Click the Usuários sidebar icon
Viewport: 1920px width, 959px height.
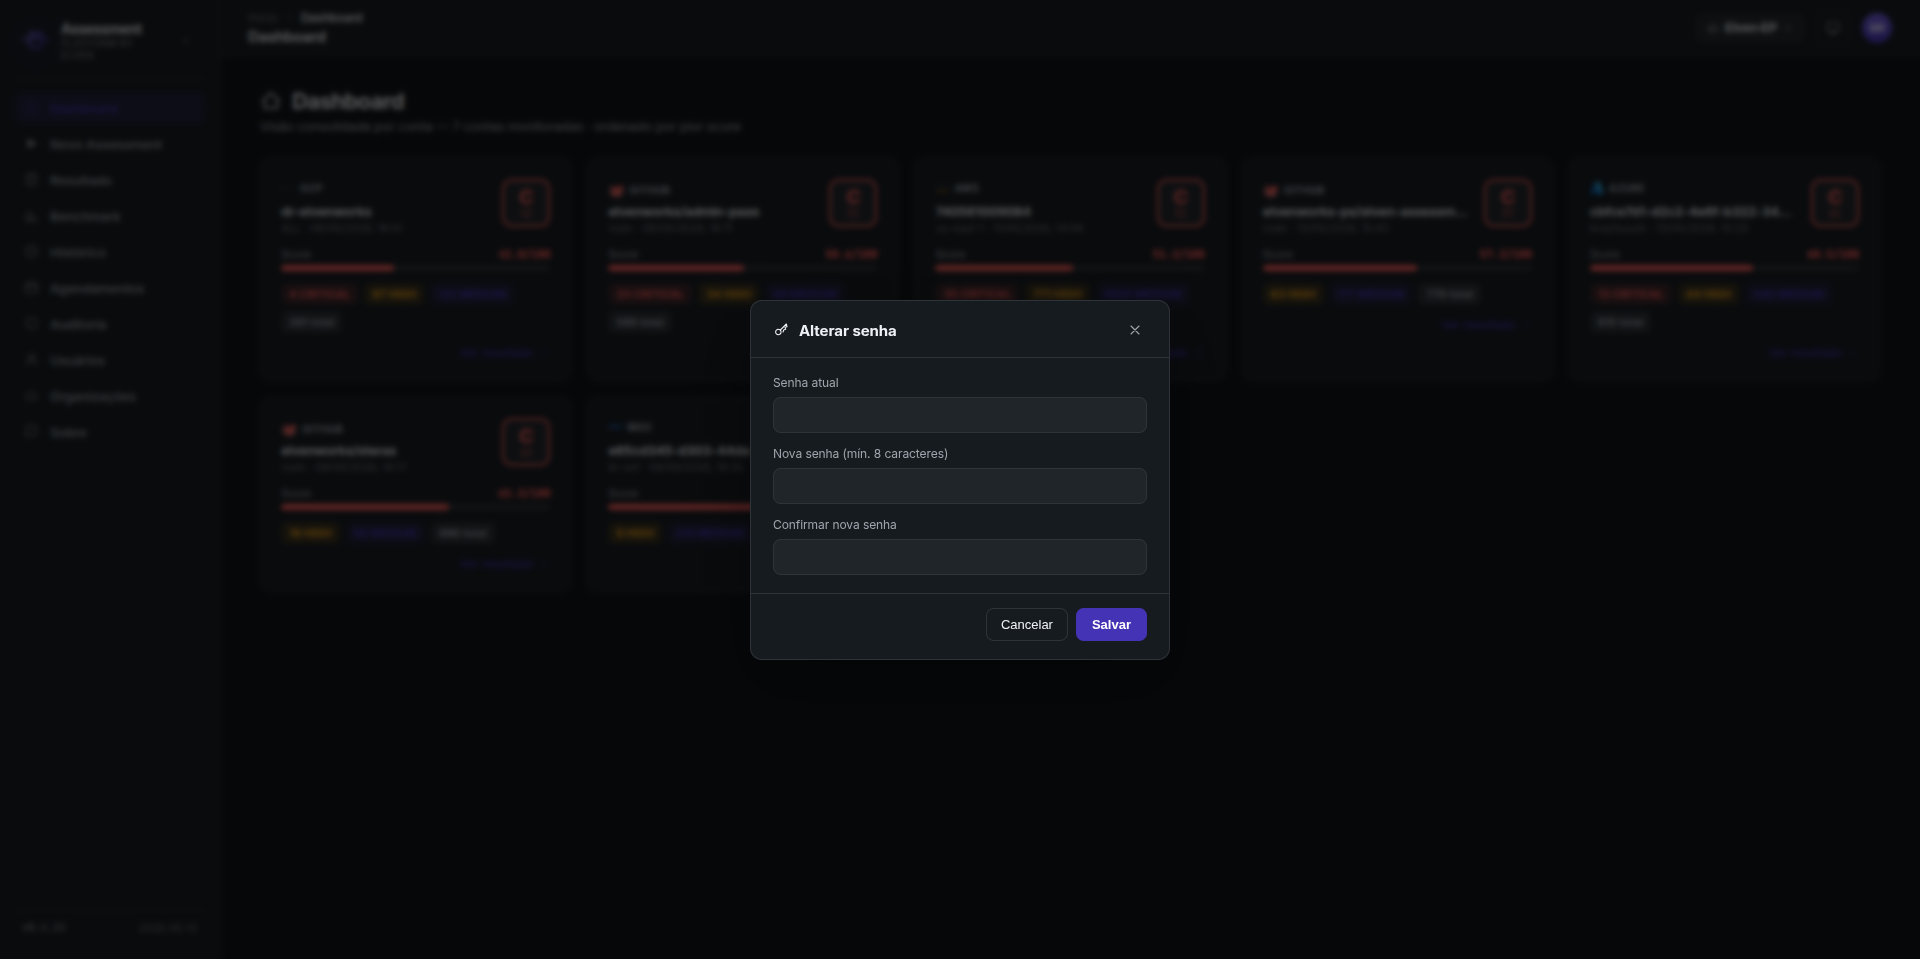coord(31,360)
